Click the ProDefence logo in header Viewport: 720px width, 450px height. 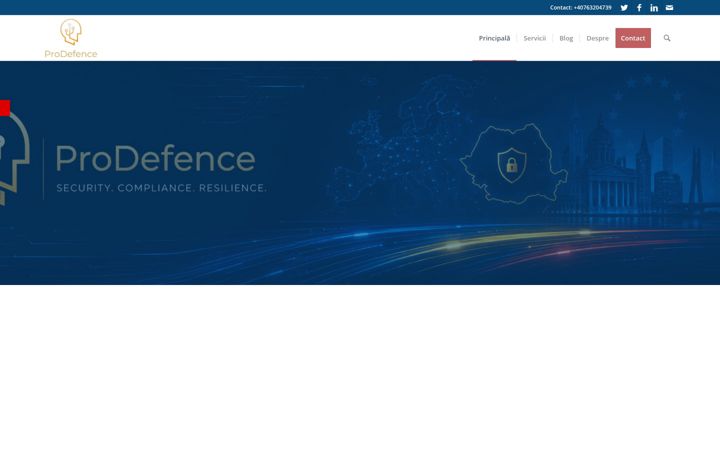(71, 39)
